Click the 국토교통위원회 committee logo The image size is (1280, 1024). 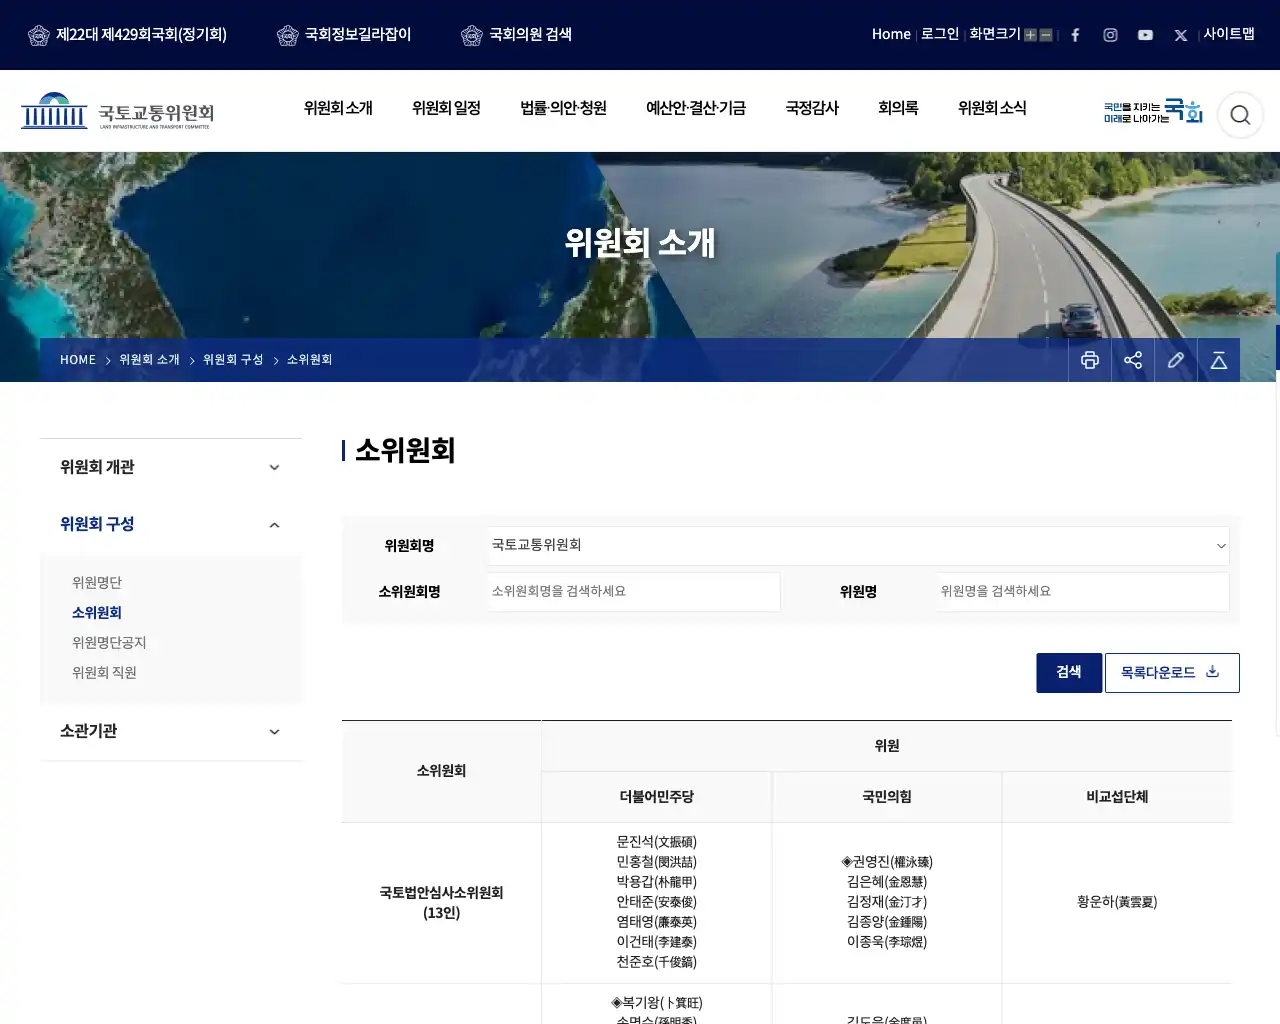[x=118, y=111]
